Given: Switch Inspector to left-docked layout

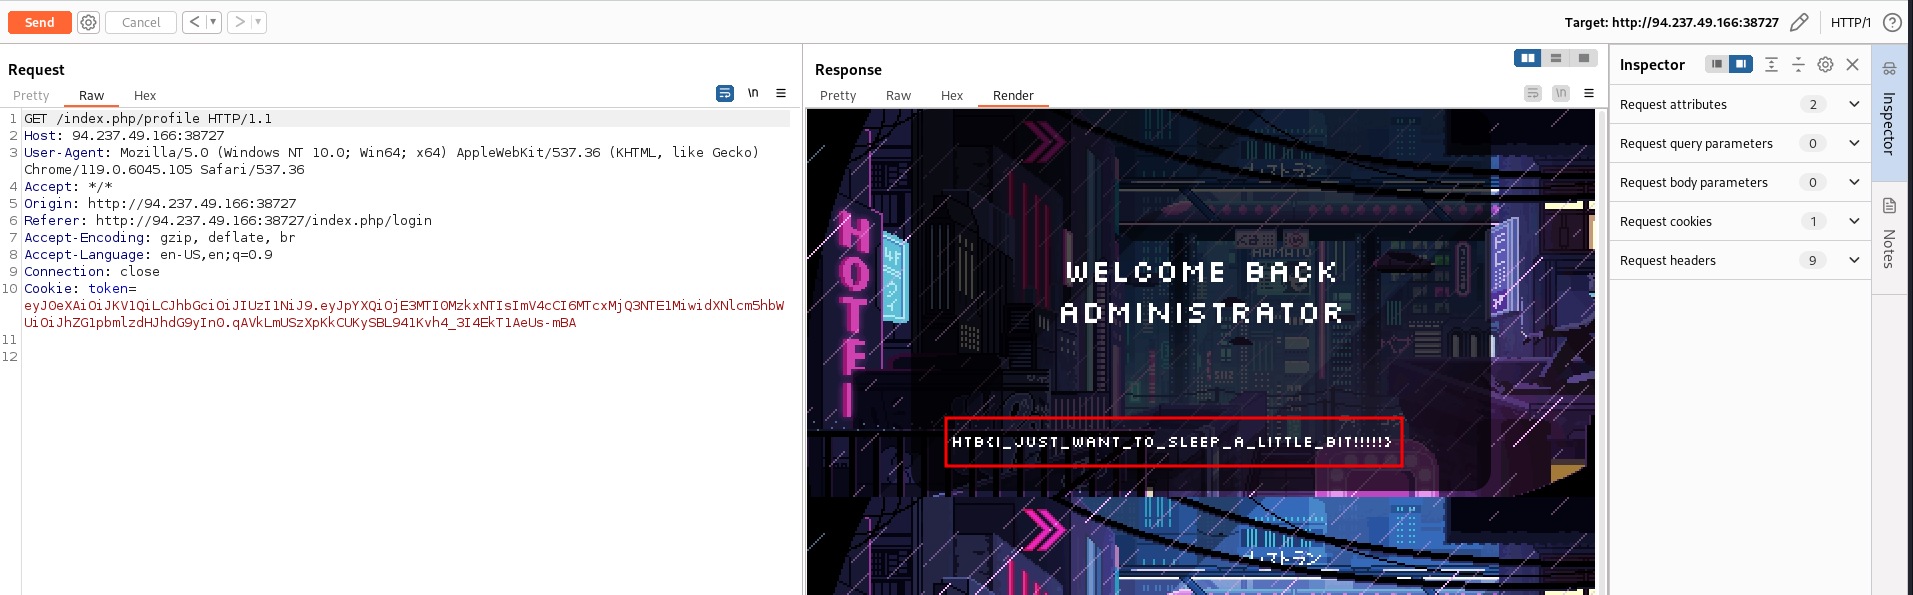Looking at the screenshot, I should [1717, 64].
